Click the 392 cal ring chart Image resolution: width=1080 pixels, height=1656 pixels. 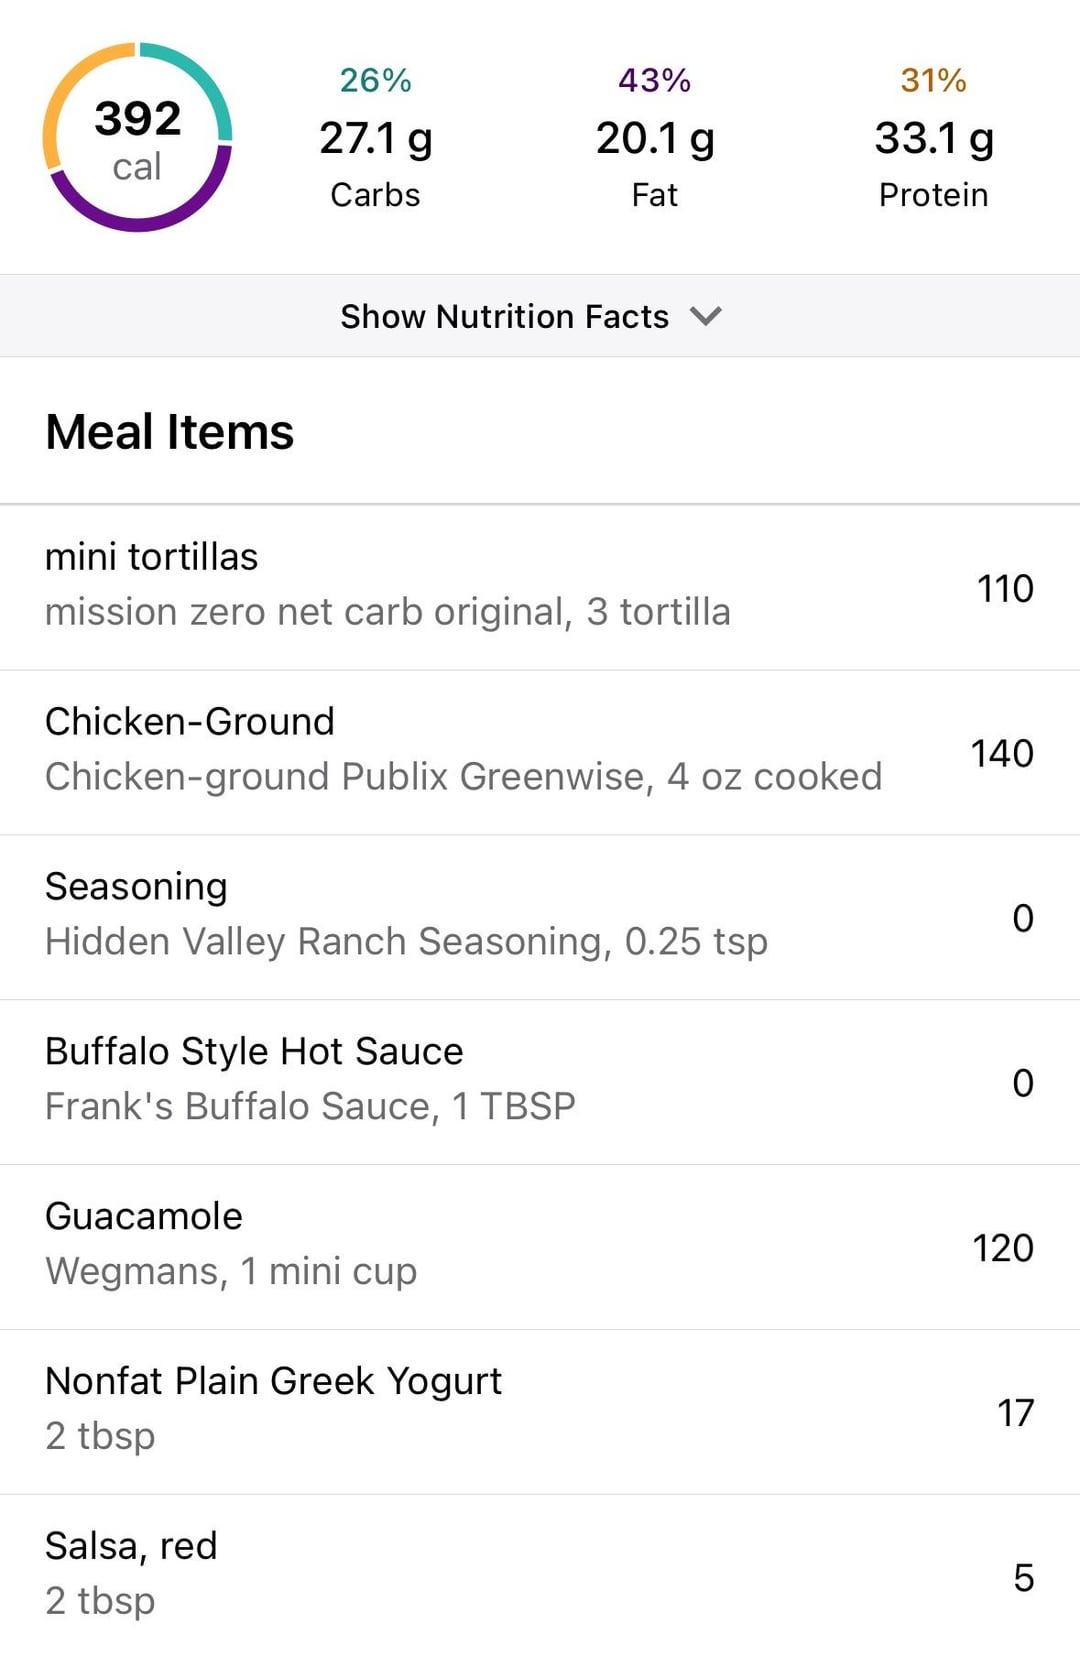point(137,137)
